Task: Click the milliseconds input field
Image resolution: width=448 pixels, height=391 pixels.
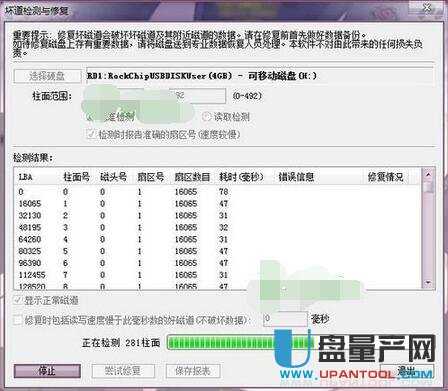Action: pos(285,319)
